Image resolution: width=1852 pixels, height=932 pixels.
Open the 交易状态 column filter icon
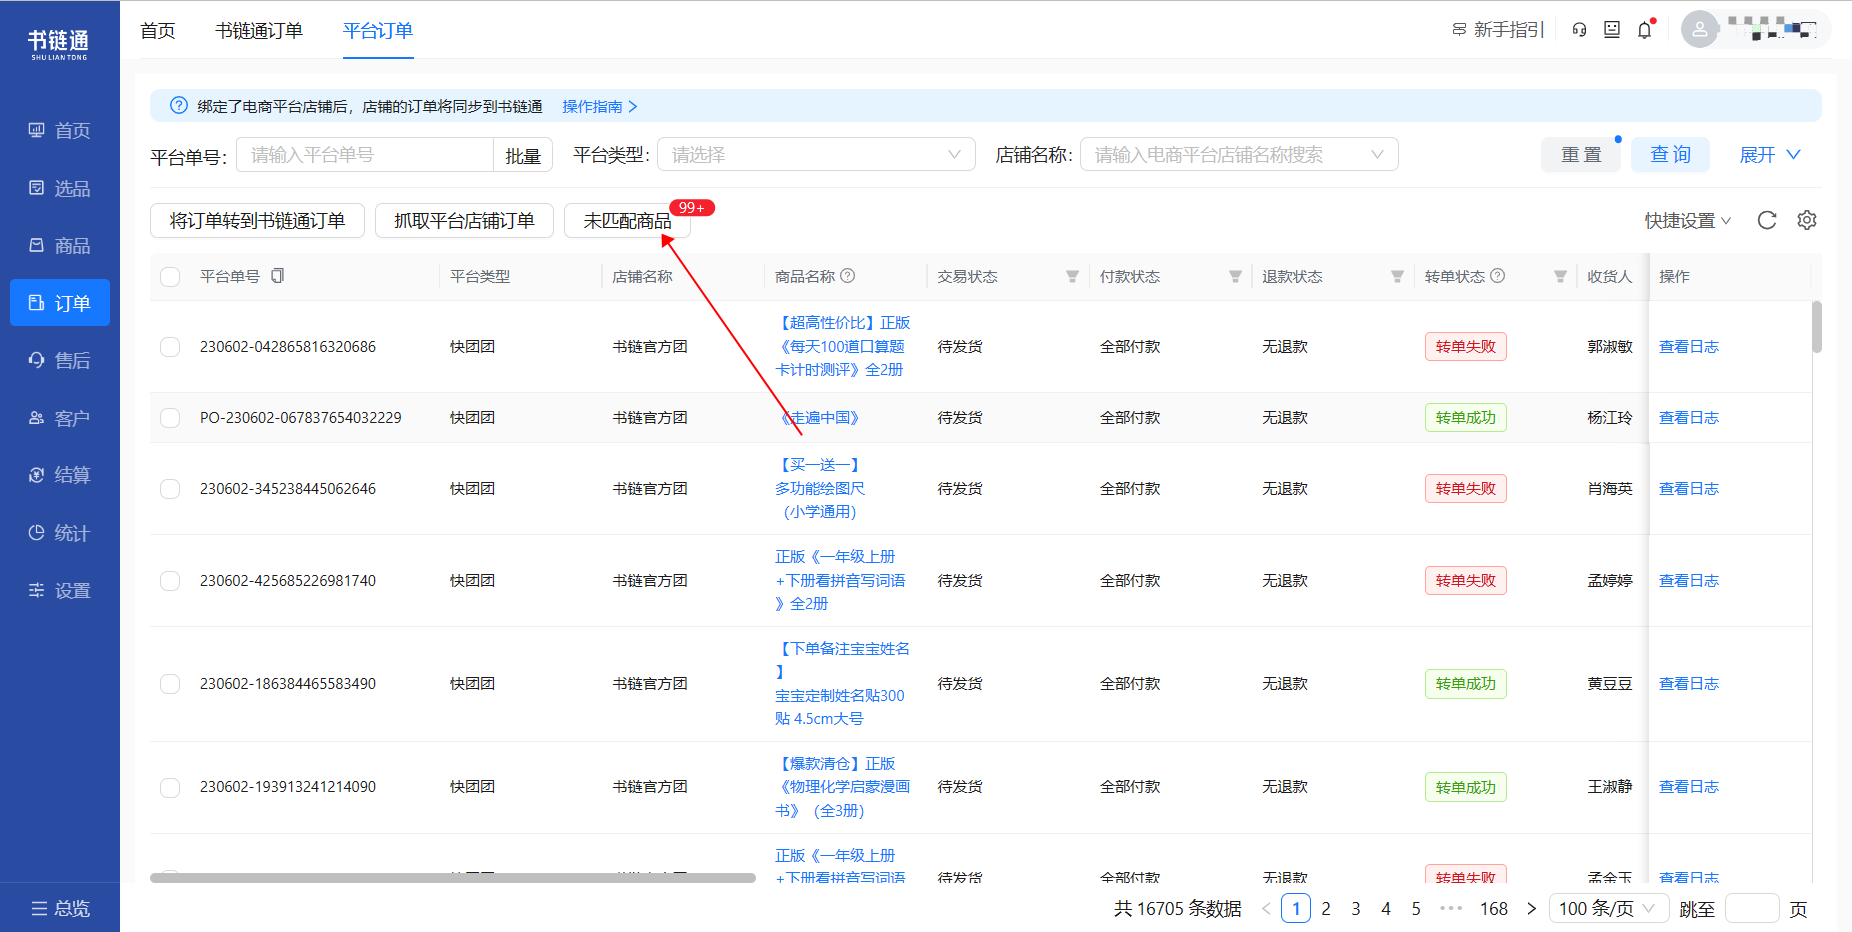click(1072, 276)
